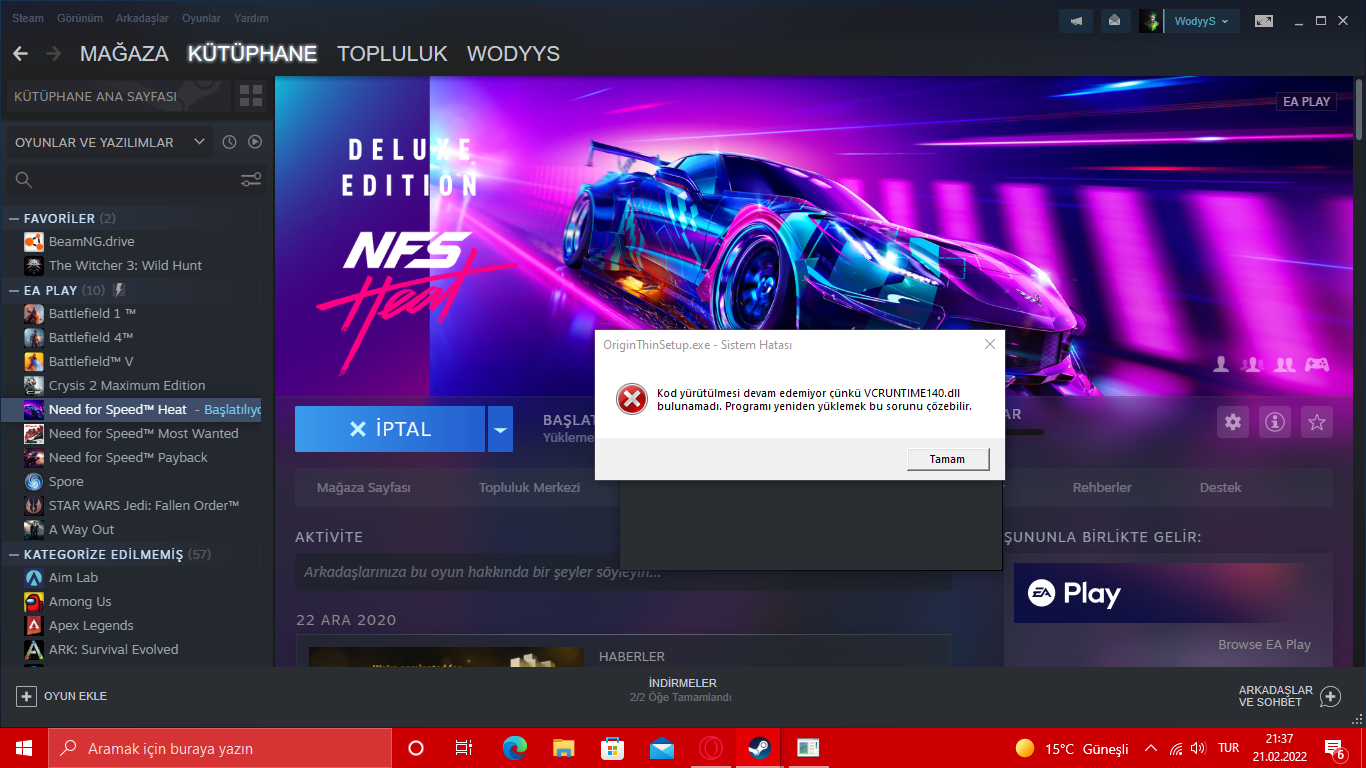Go to the TOPLULUK tab

[x=392, y=54]
